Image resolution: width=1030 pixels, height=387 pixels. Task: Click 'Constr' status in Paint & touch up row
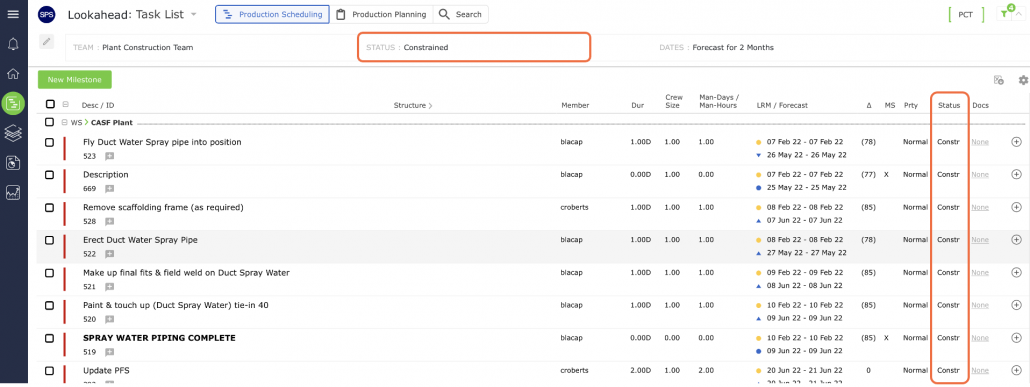click(x=949, y=305)
